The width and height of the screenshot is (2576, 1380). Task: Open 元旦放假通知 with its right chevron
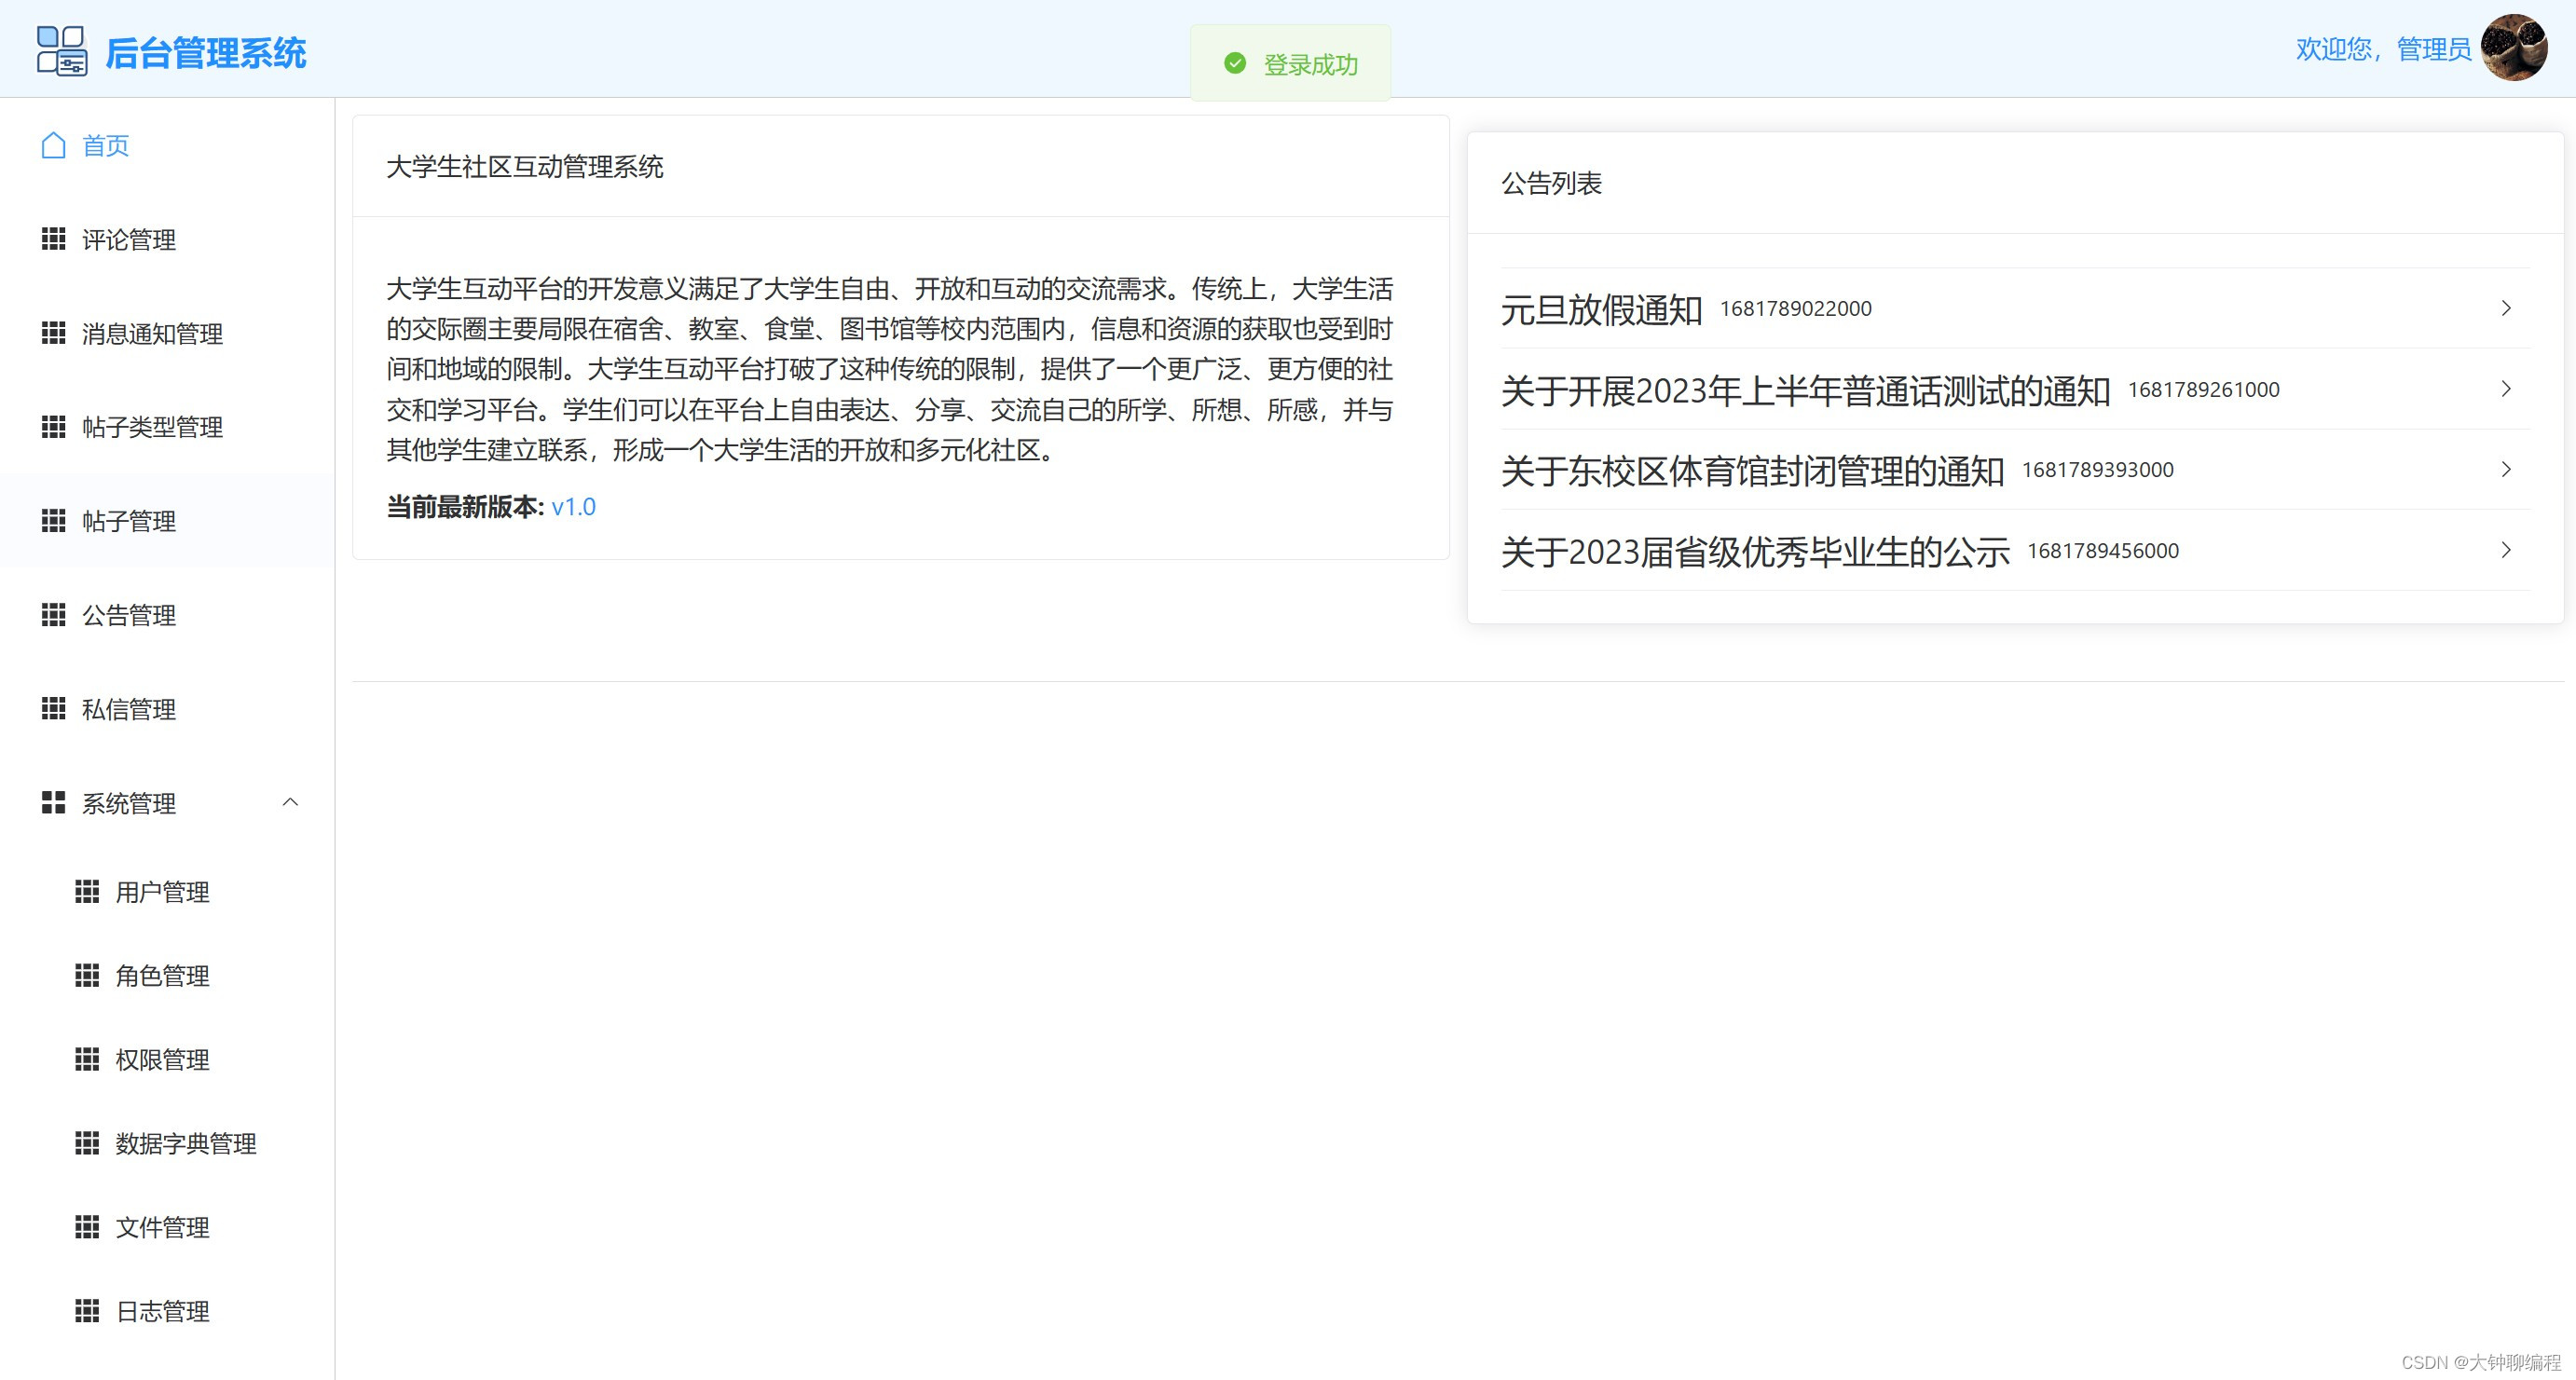click(2505, 308)
